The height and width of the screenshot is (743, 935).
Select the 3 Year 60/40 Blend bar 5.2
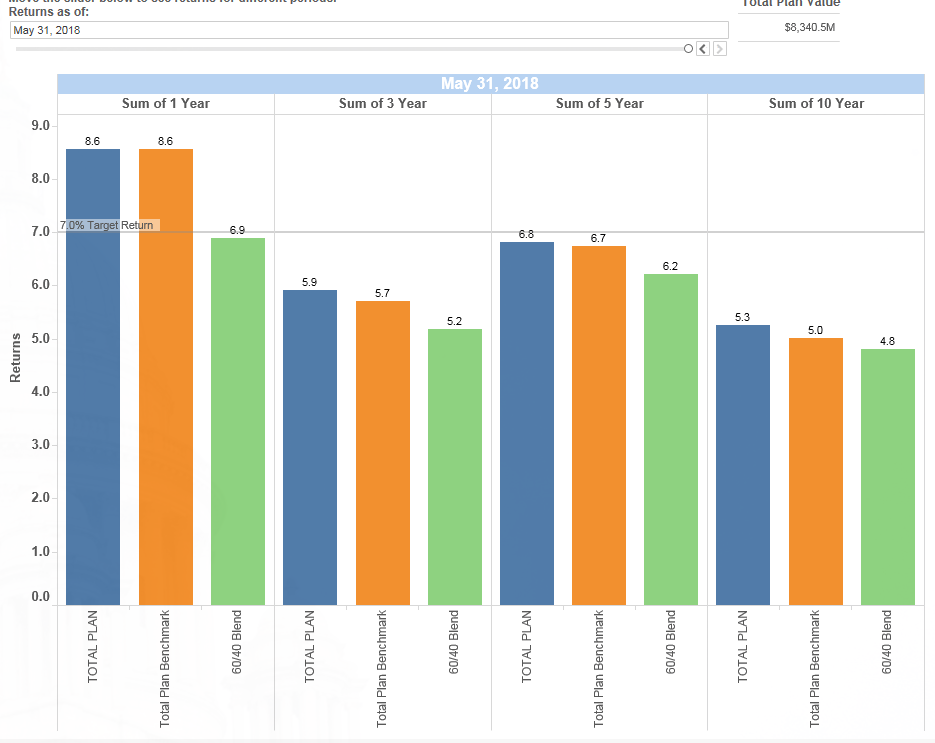pyautogui.click(x=455, y=467)
